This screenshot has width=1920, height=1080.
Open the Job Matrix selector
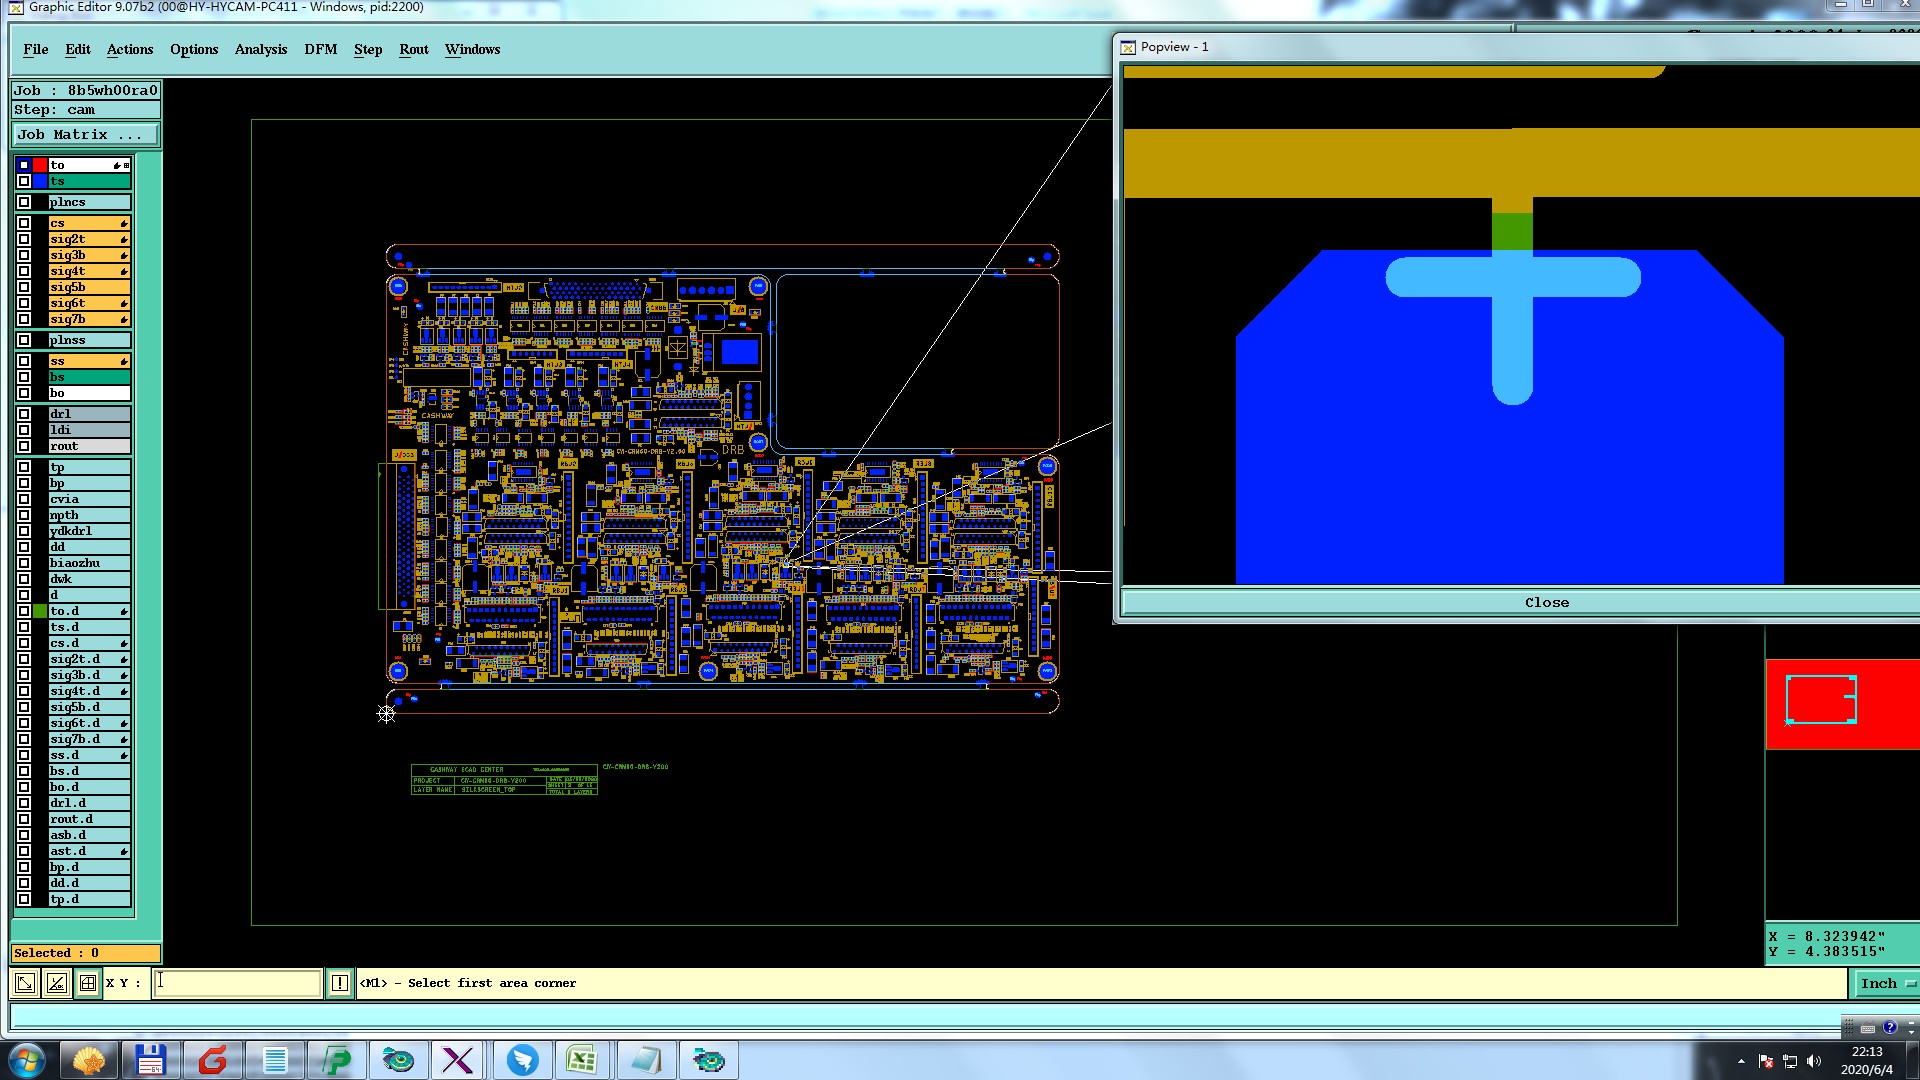point(85,134)
